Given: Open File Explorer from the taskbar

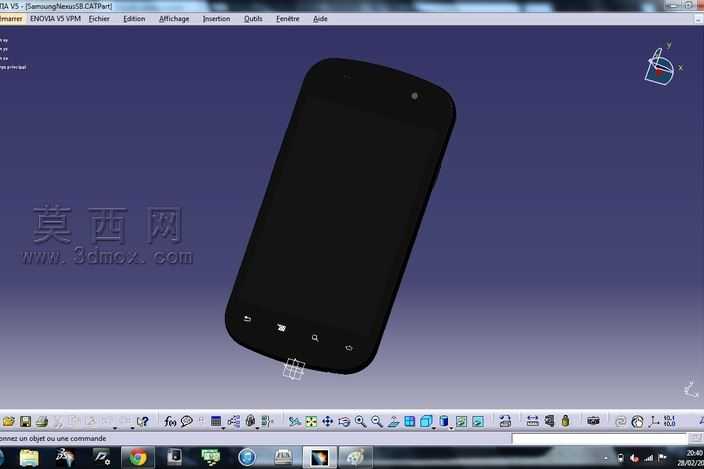Looking at the screenshot, I should click(x=29, y=457).
